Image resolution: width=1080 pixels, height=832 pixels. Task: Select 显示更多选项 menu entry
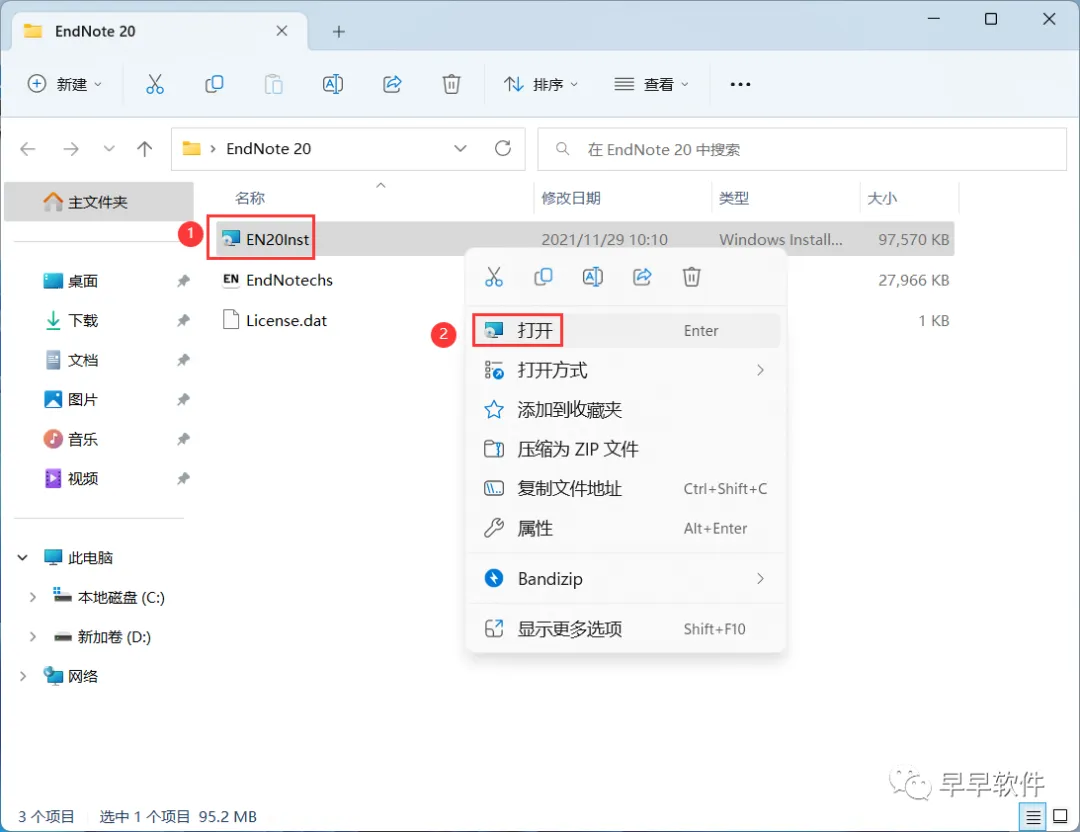[x=626, y=629]
